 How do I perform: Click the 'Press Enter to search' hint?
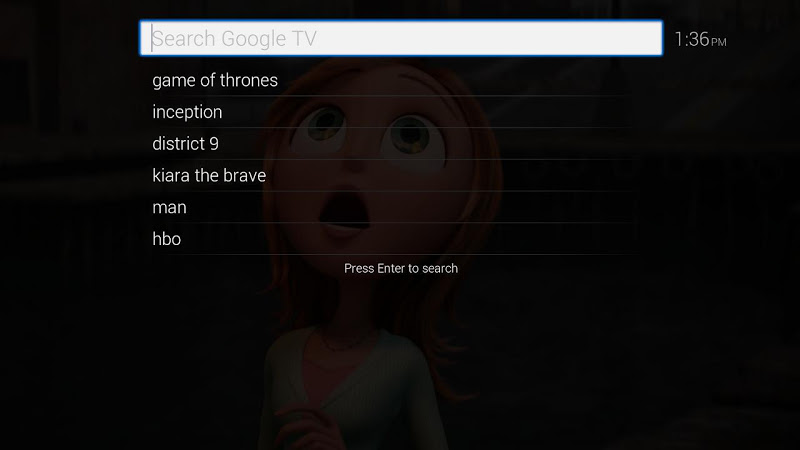pos(401,268)
